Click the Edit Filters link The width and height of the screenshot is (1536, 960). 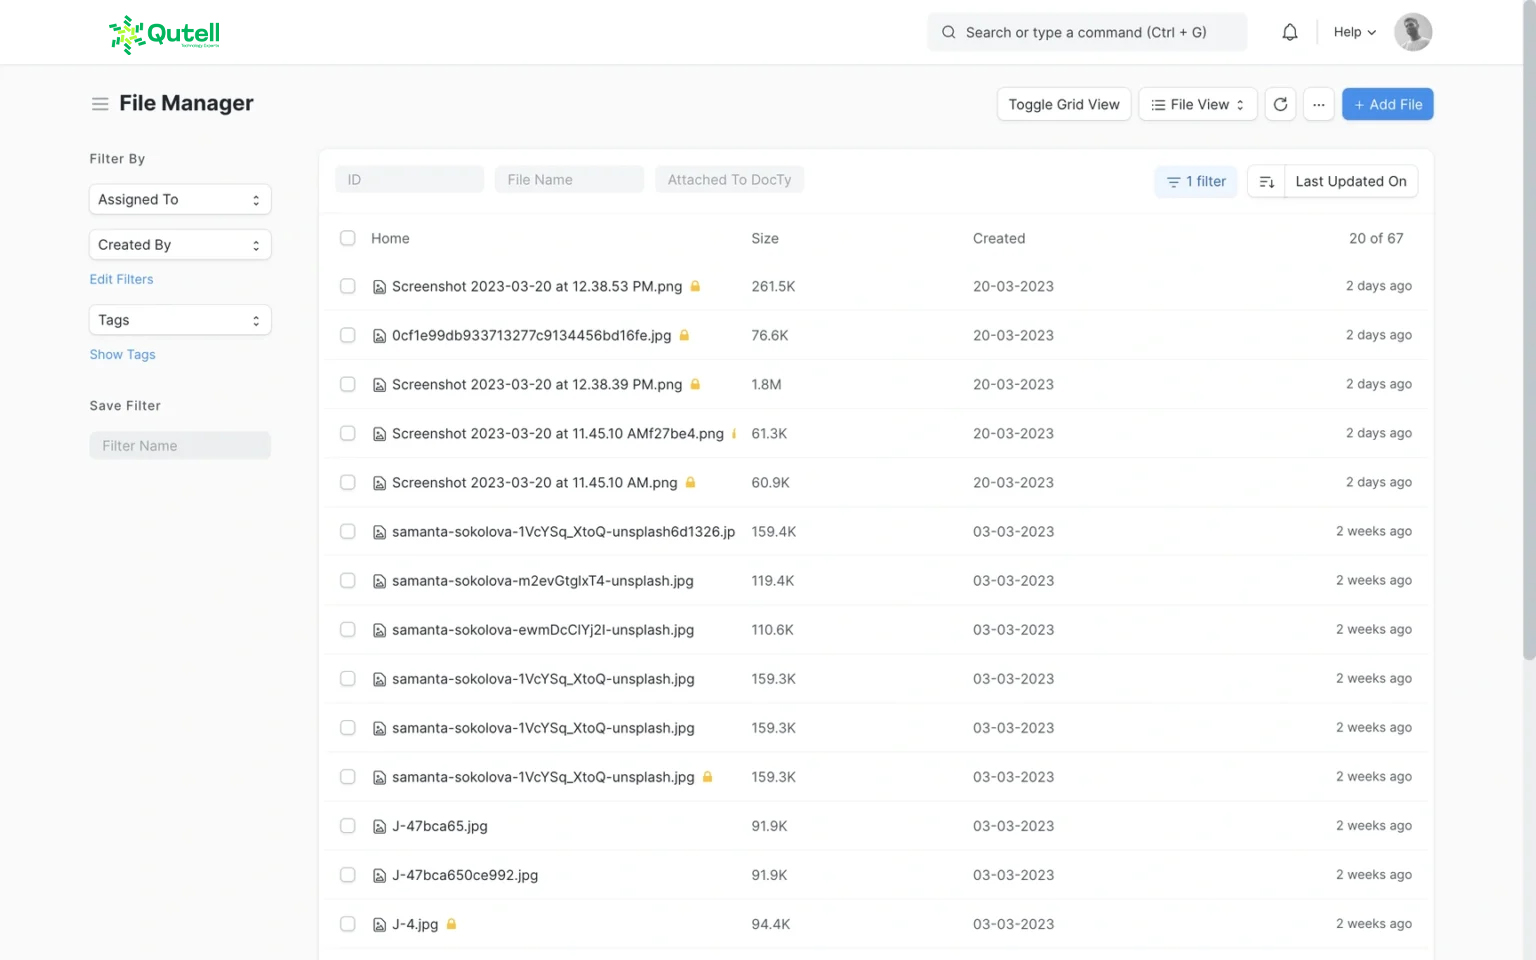tap(121, 279)
